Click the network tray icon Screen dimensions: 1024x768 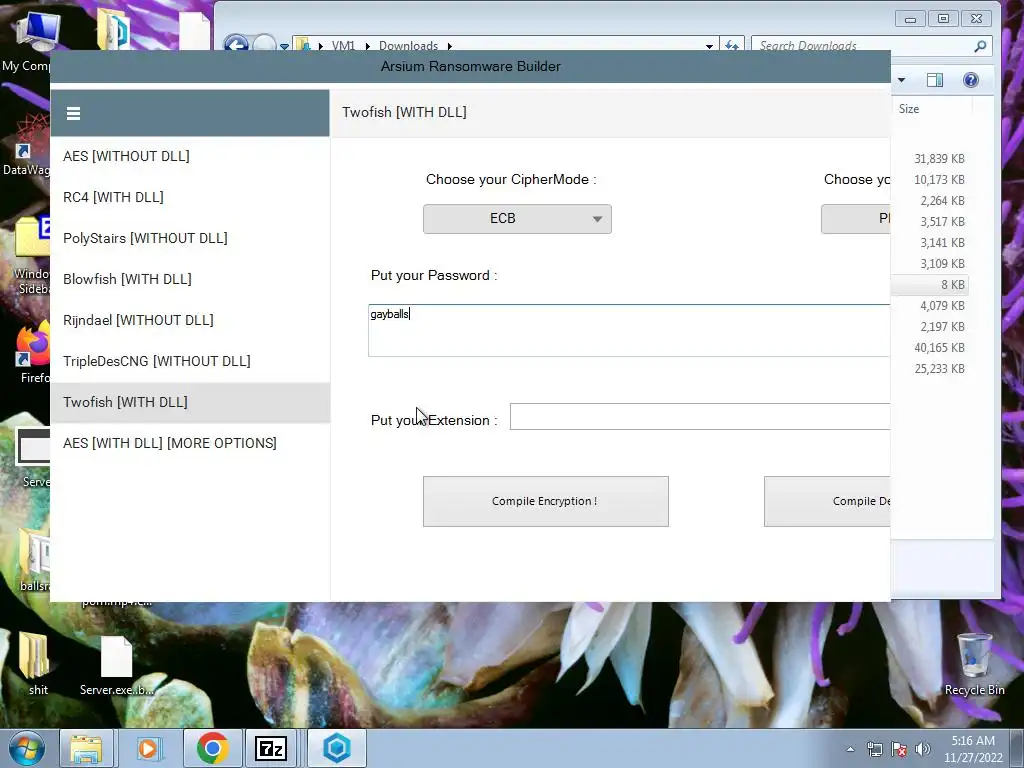tap(874, 749)
